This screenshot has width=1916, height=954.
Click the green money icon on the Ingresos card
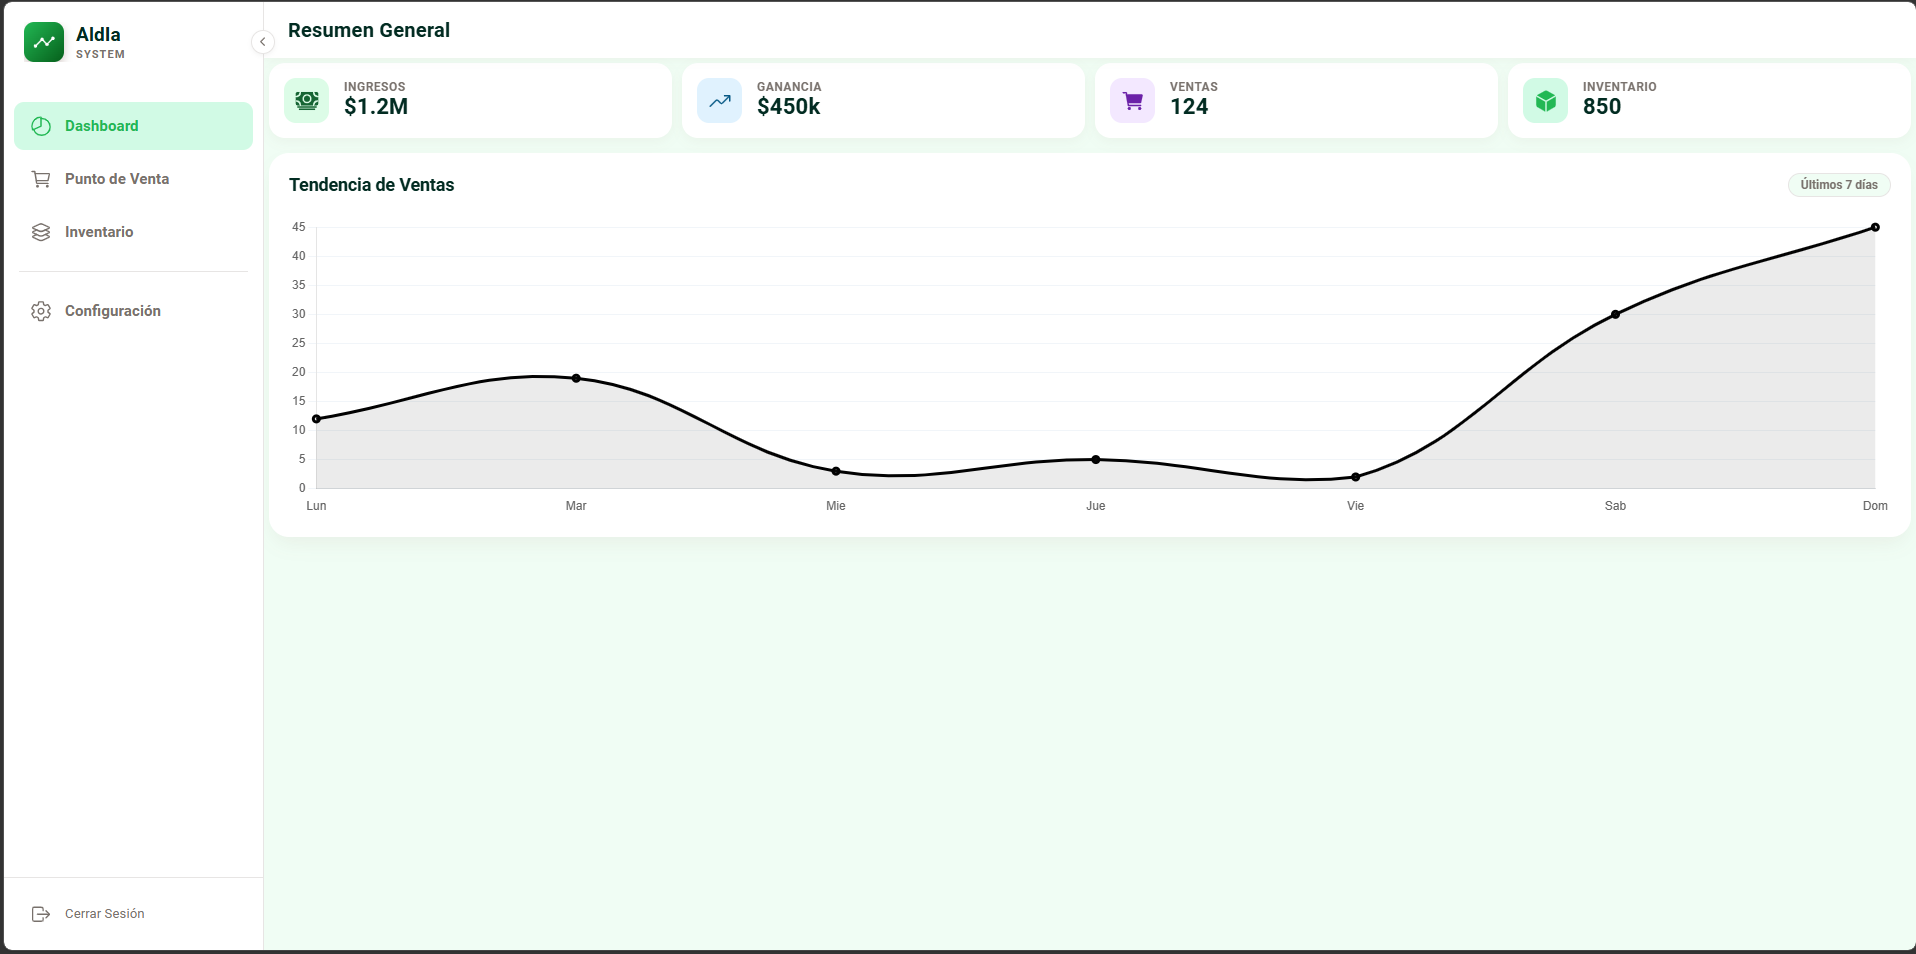307,100
